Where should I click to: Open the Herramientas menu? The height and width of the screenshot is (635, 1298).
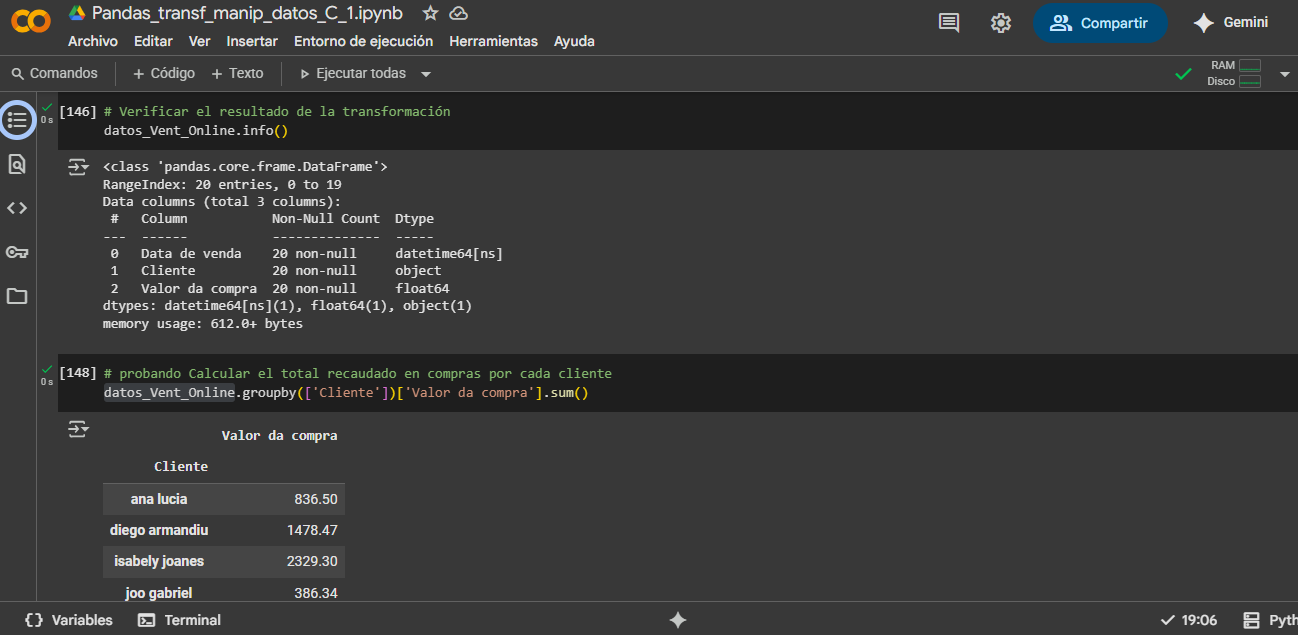[x=494, y=41]
